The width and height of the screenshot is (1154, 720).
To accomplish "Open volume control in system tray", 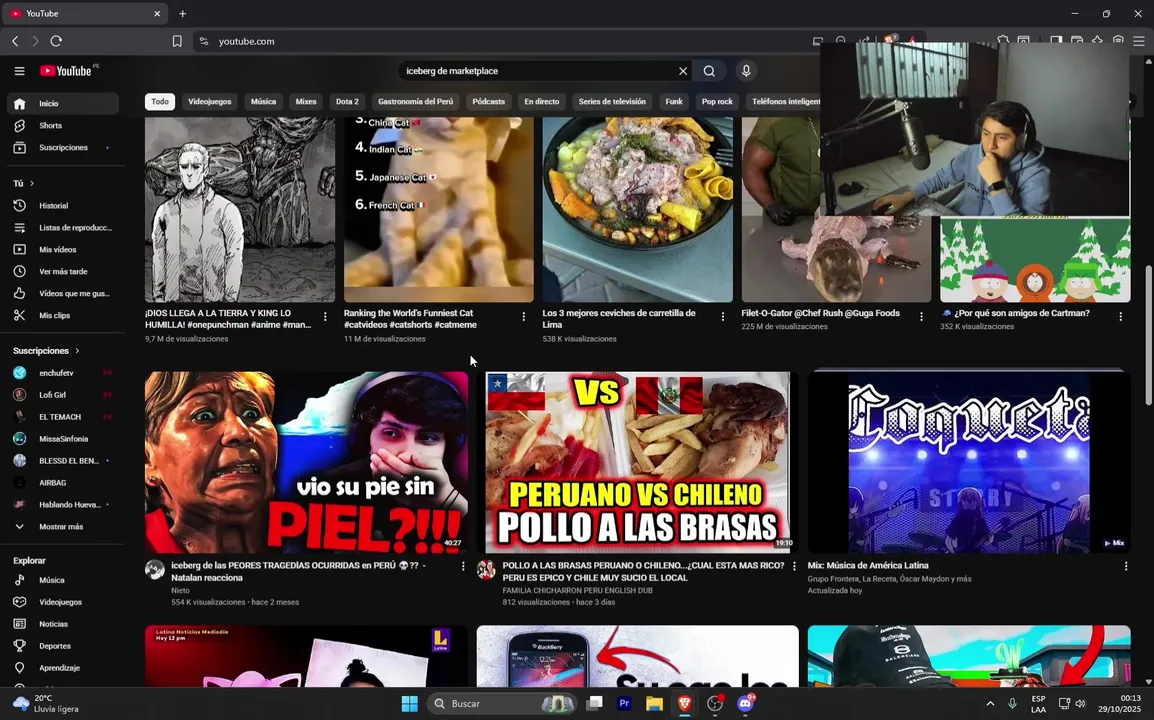I will 1080,704.
